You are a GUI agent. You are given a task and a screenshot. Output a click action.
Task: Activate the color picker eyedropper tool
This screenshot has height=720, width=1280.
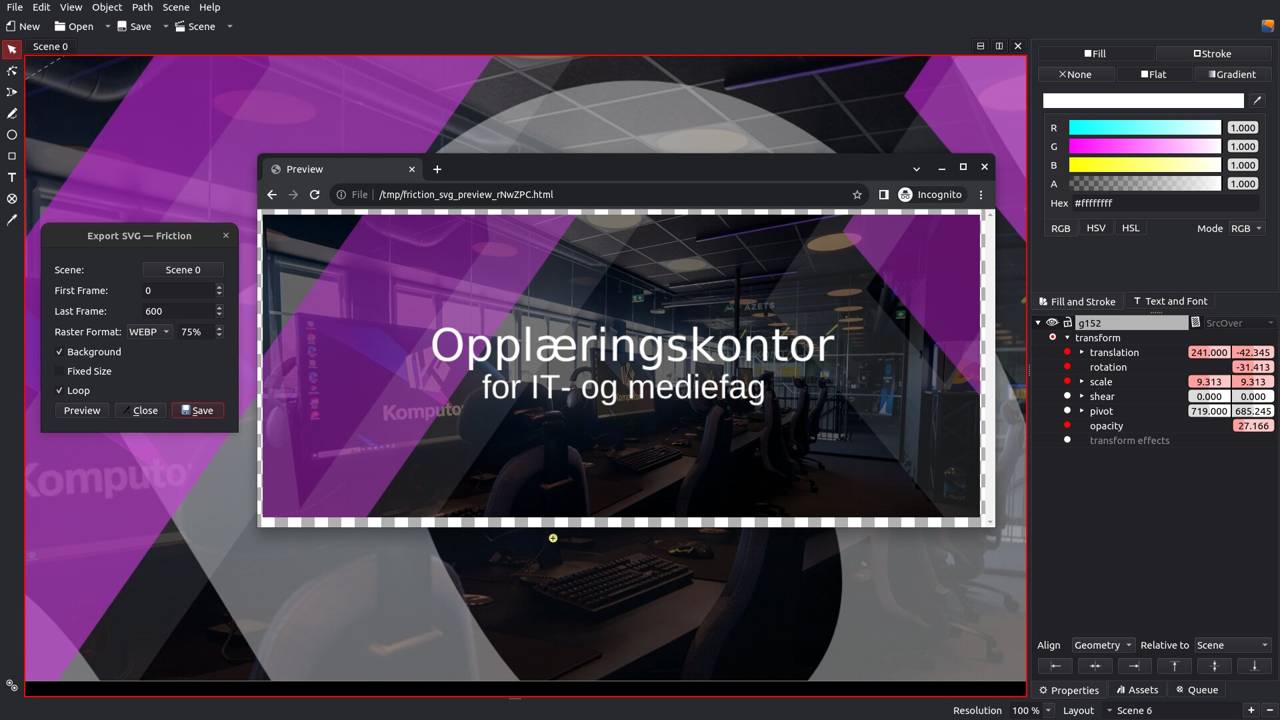pos(12,219)
